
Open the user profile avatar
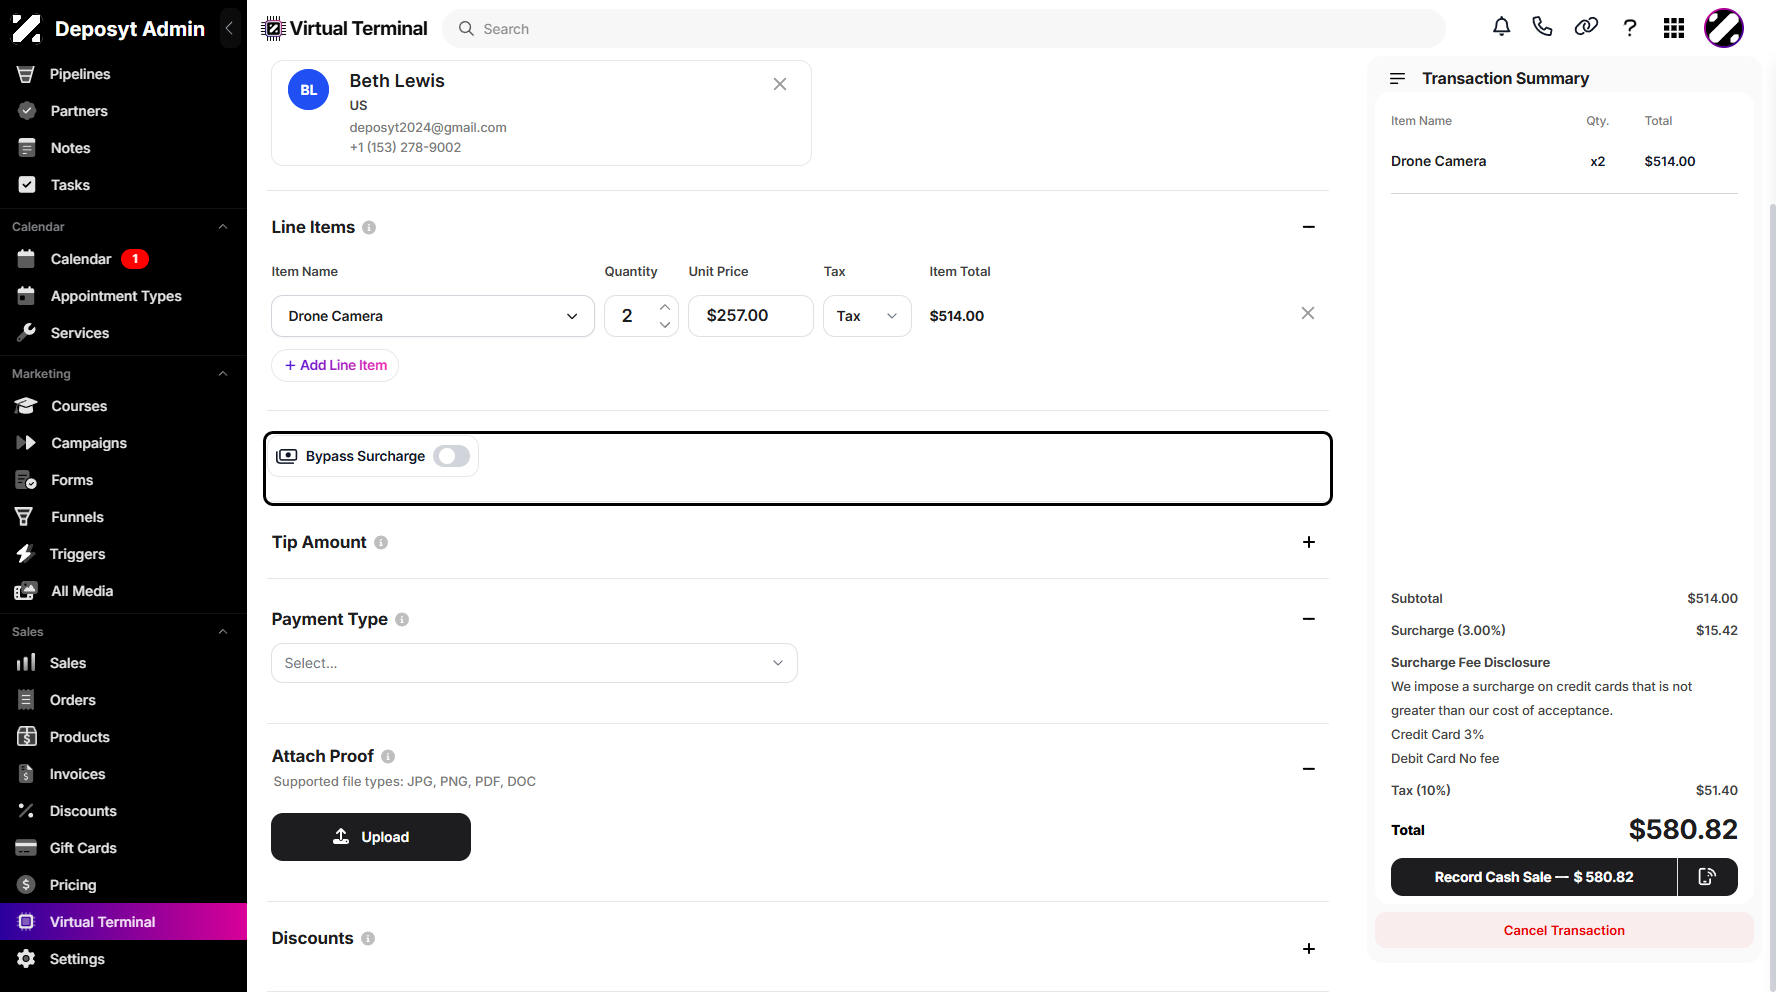tap(1724, 28)
